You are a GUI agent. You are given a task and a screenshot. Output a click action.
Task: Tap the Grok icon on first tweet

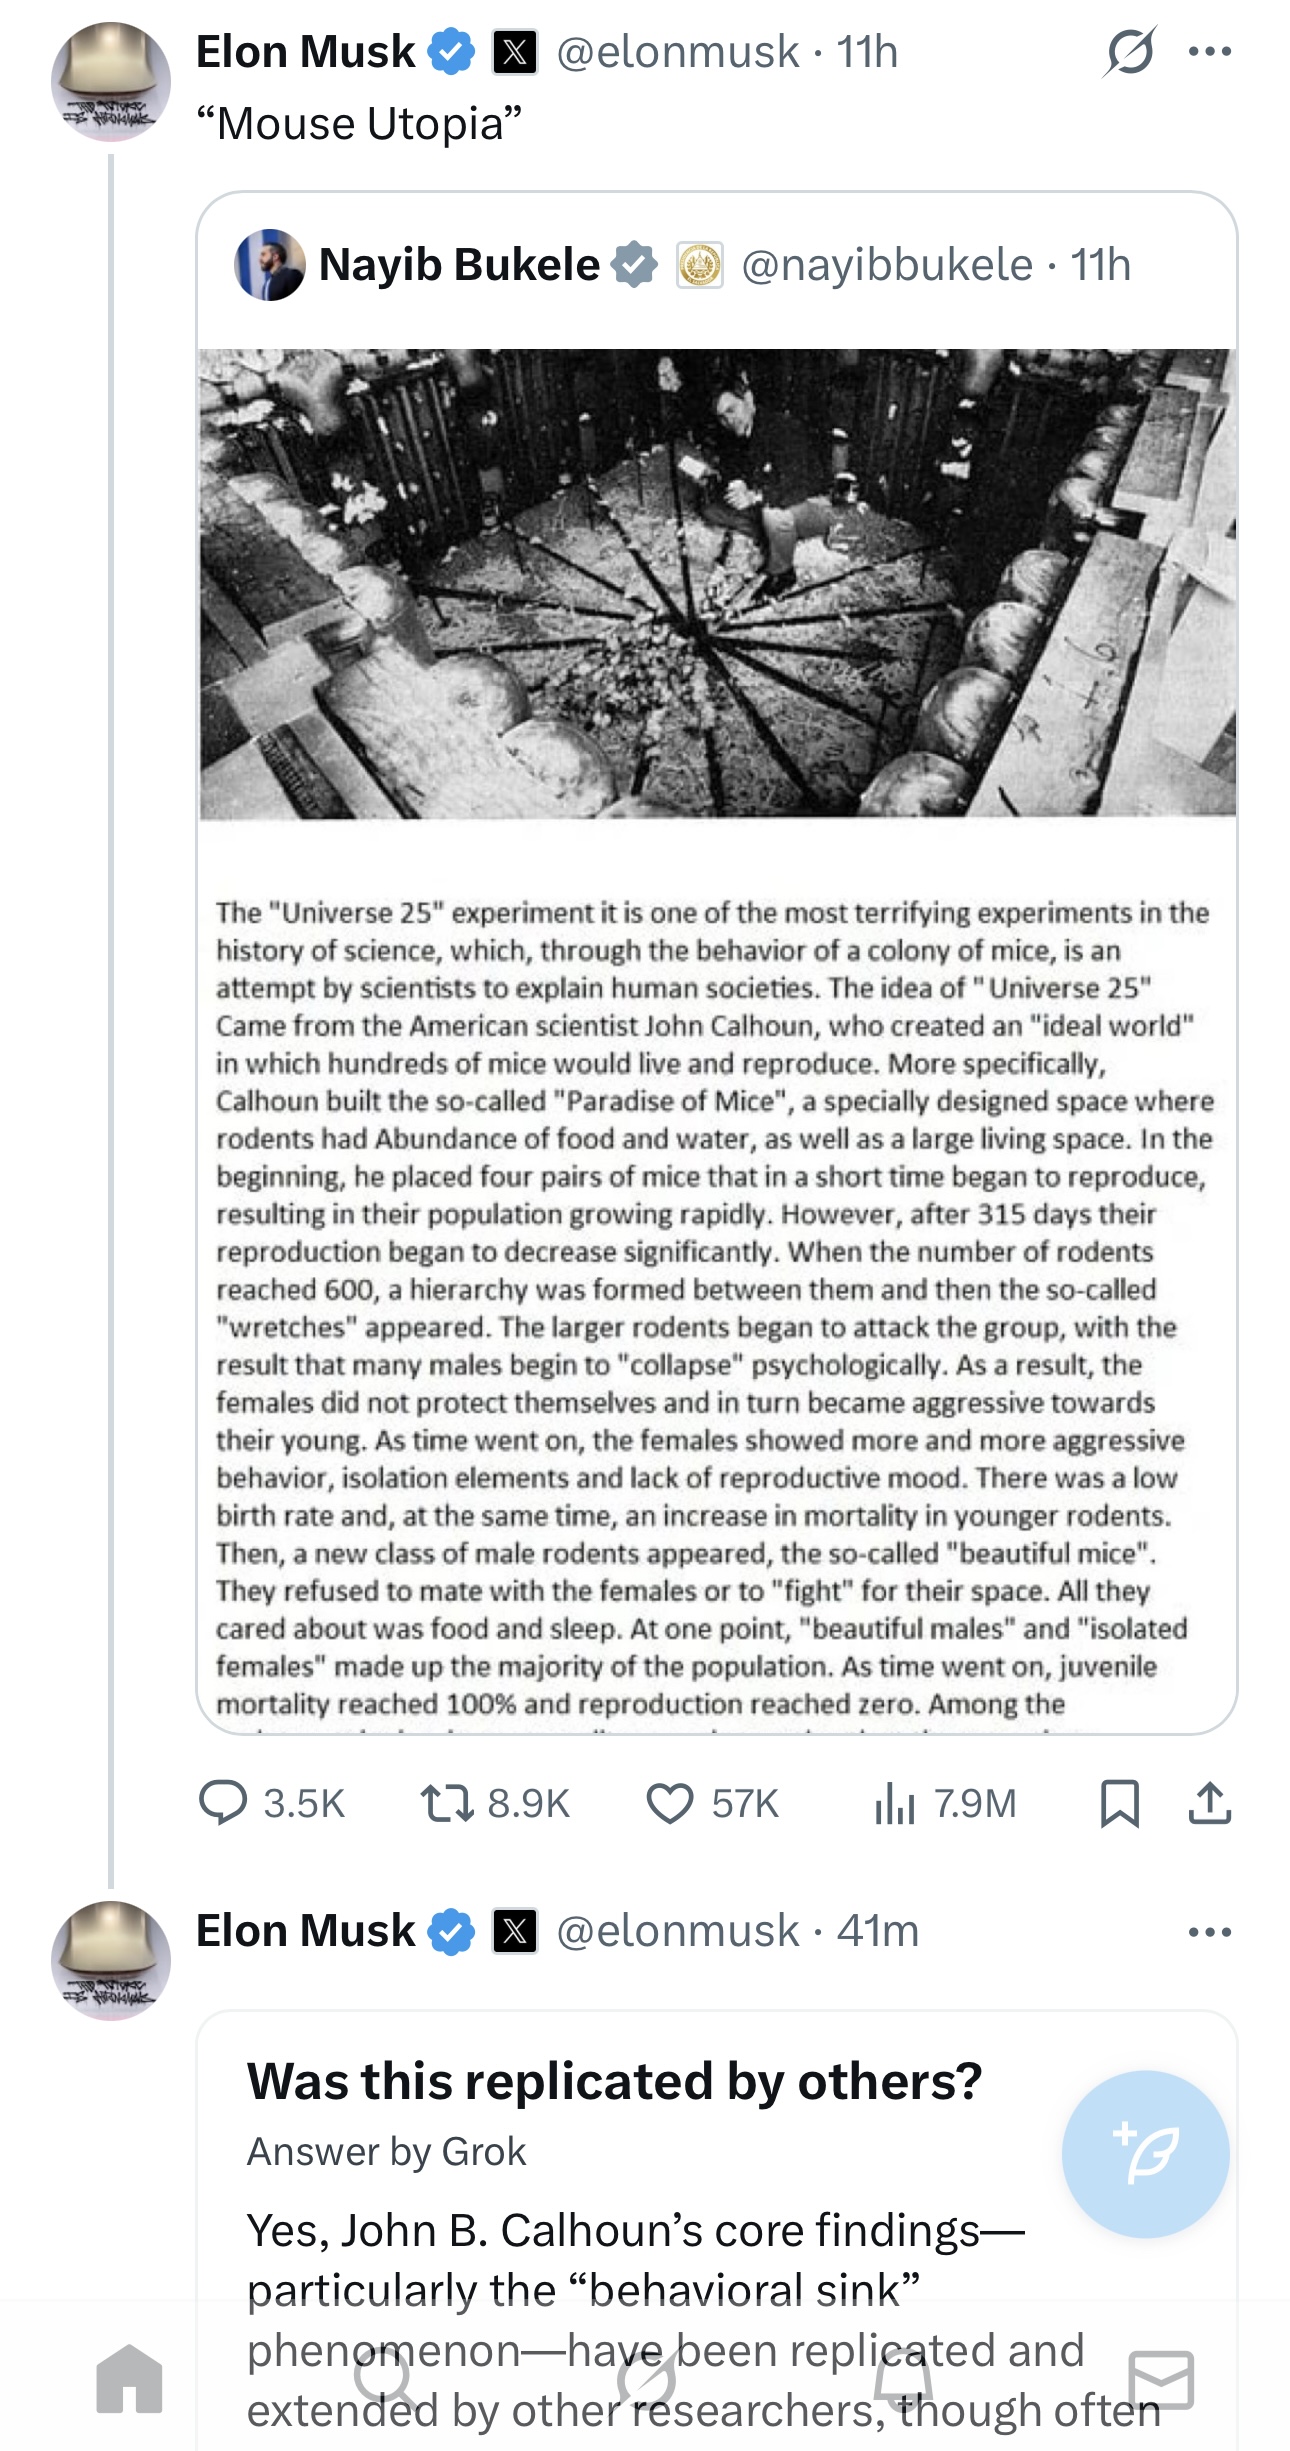coord(1130,52)
